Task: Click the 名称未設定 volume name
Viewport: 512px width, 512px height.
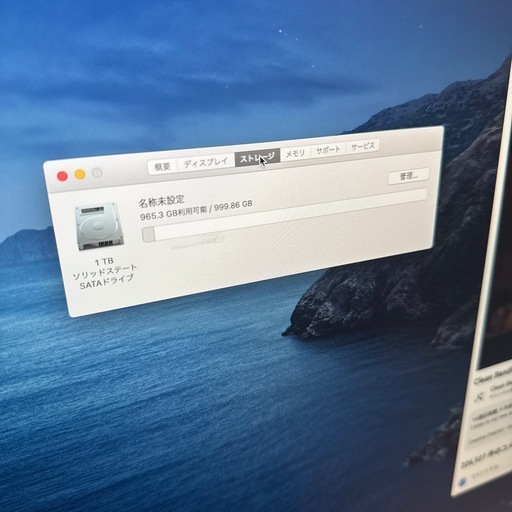Action: [161, 201]
